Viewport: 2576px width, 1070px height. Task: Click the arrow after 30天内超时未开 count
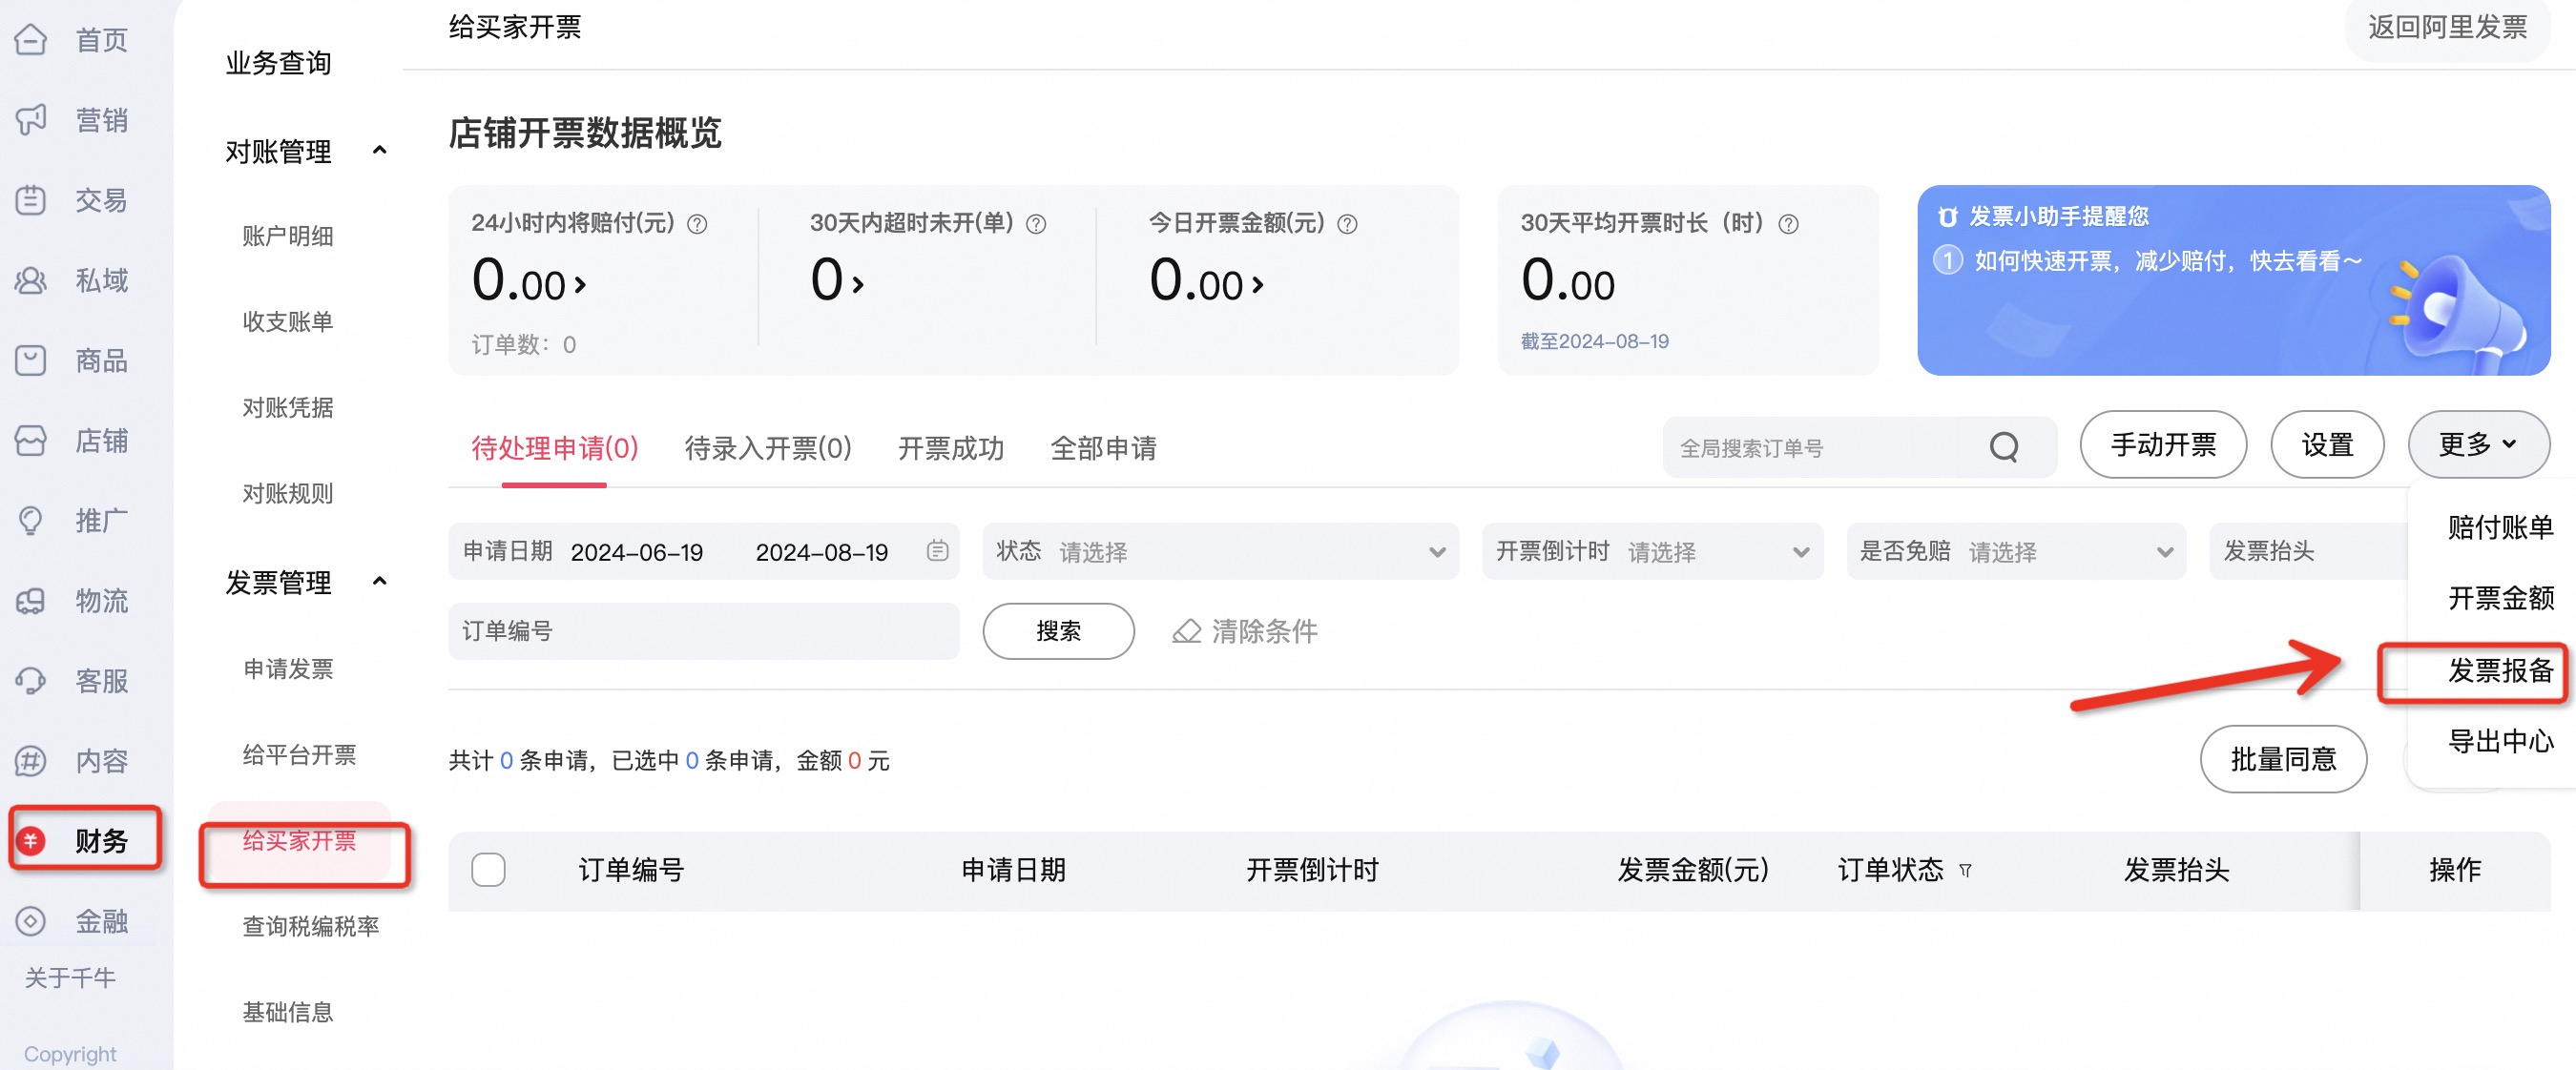coord(858,286)
